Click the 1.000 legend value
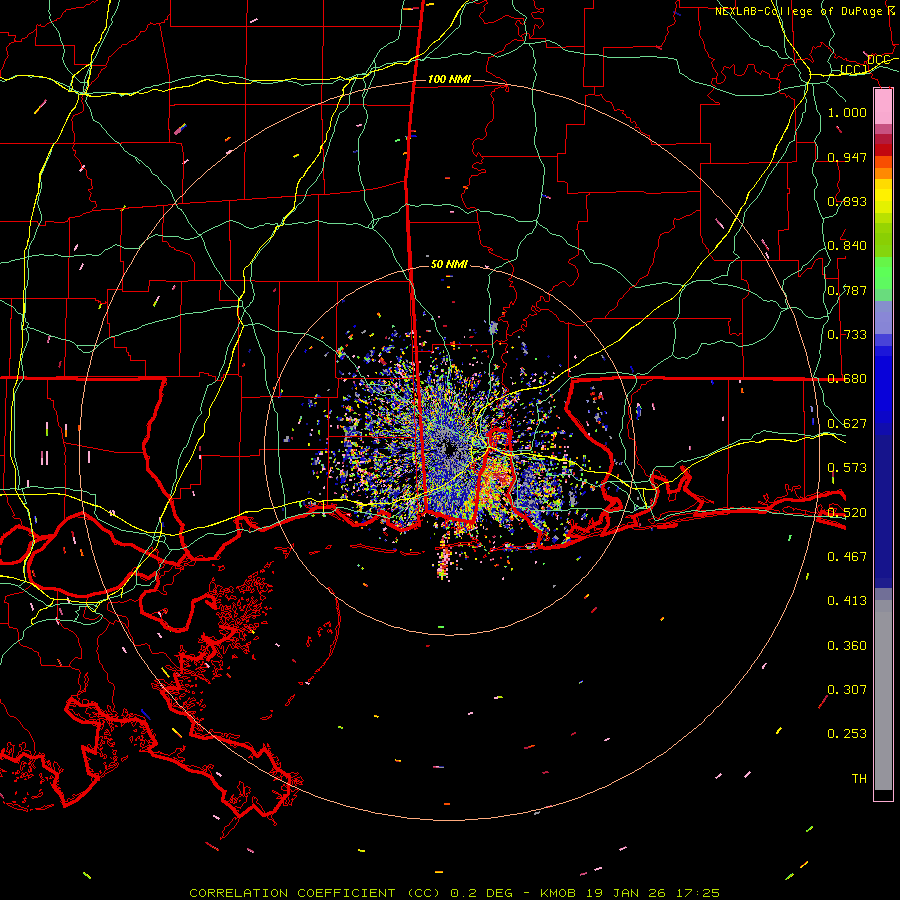Screen dimensions: 900x900 pyautogui.click(x=847, y=112)
